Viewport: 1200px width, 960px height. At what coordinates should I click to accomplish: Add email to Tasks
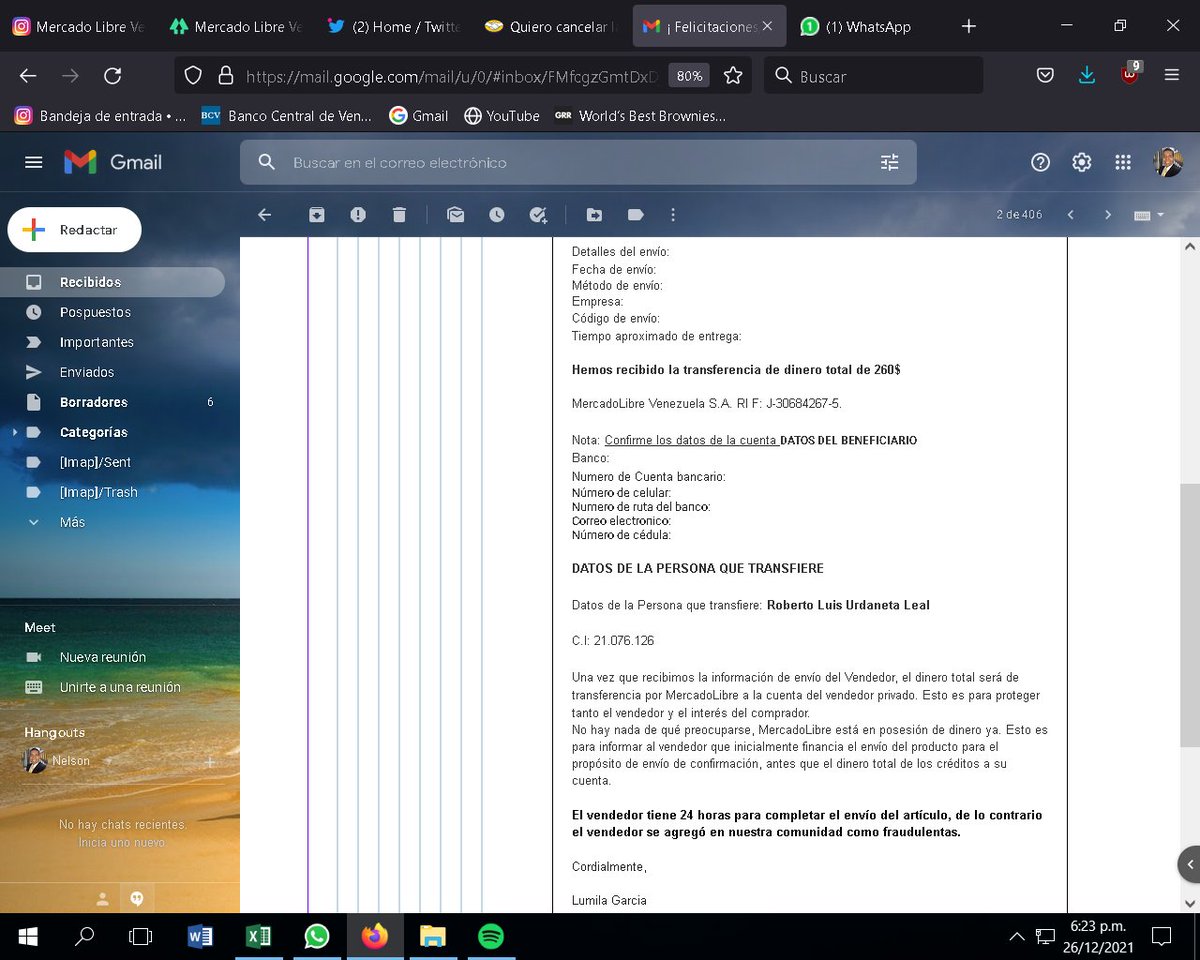pyautogui.click(x=538, y=214)
